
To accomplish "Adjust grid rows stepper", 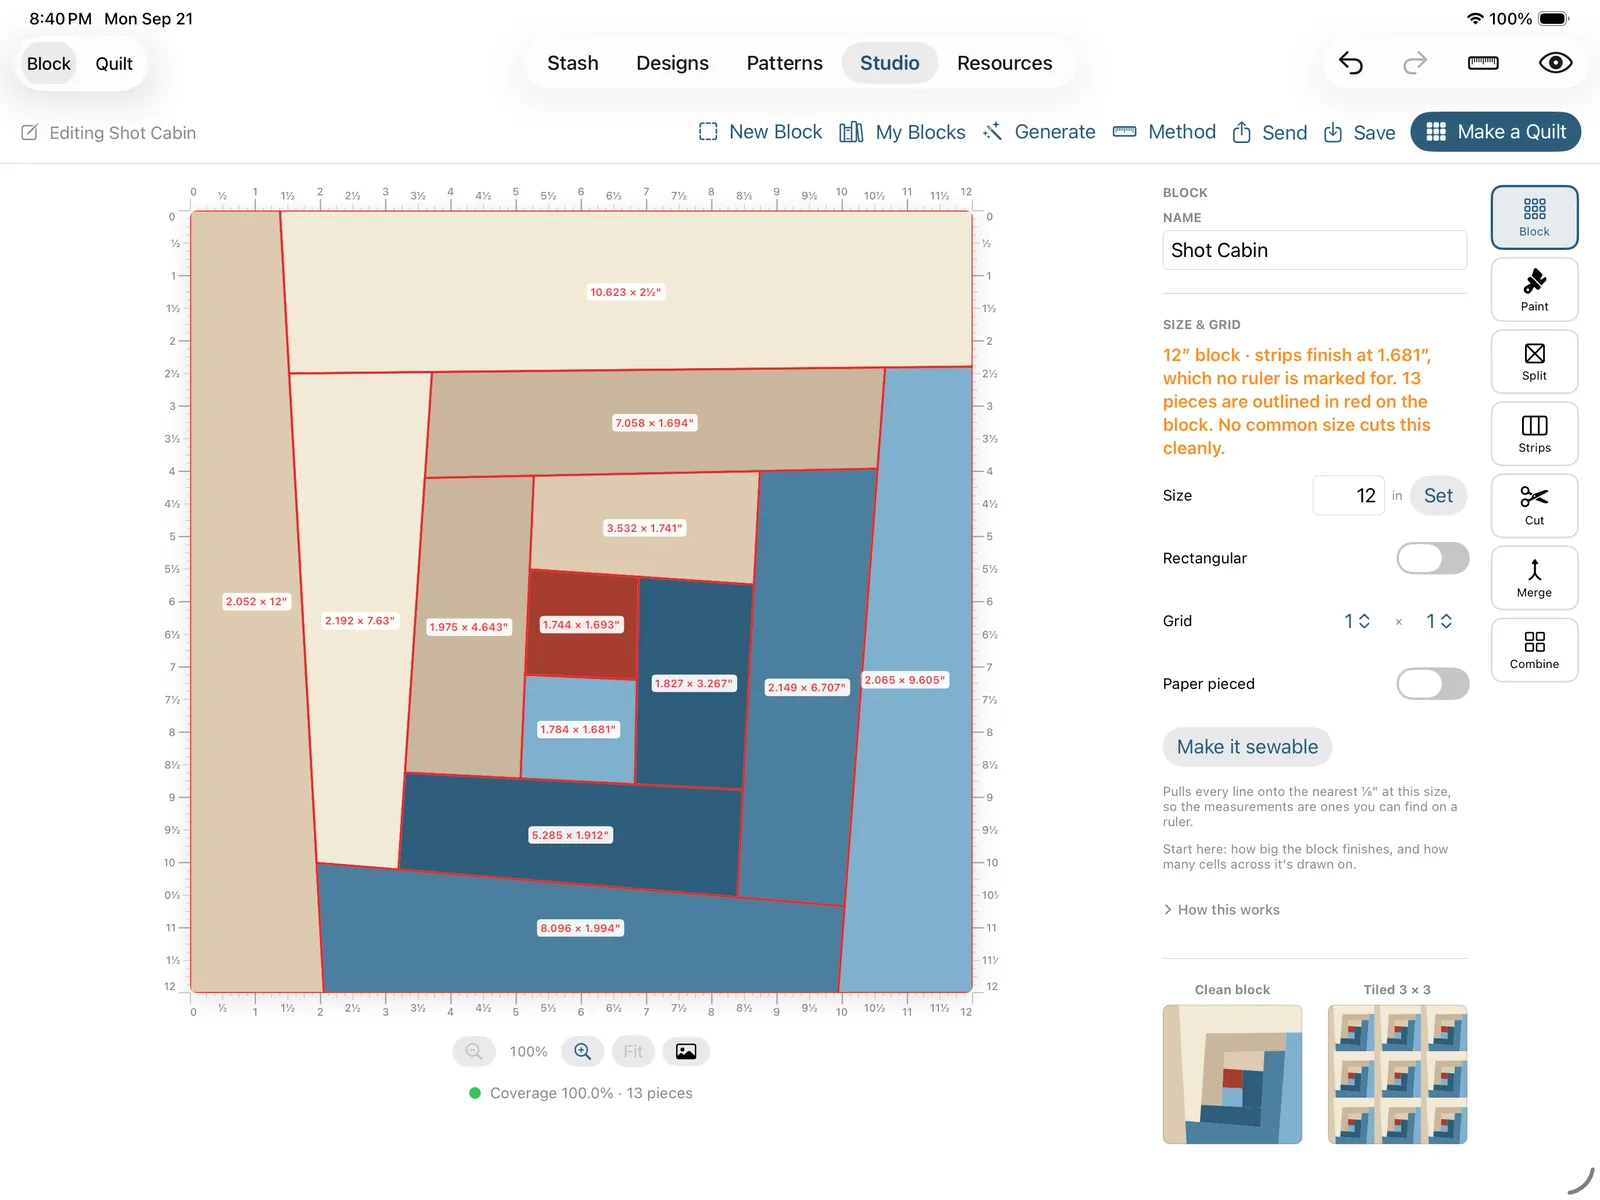I will coord(1438,621).
